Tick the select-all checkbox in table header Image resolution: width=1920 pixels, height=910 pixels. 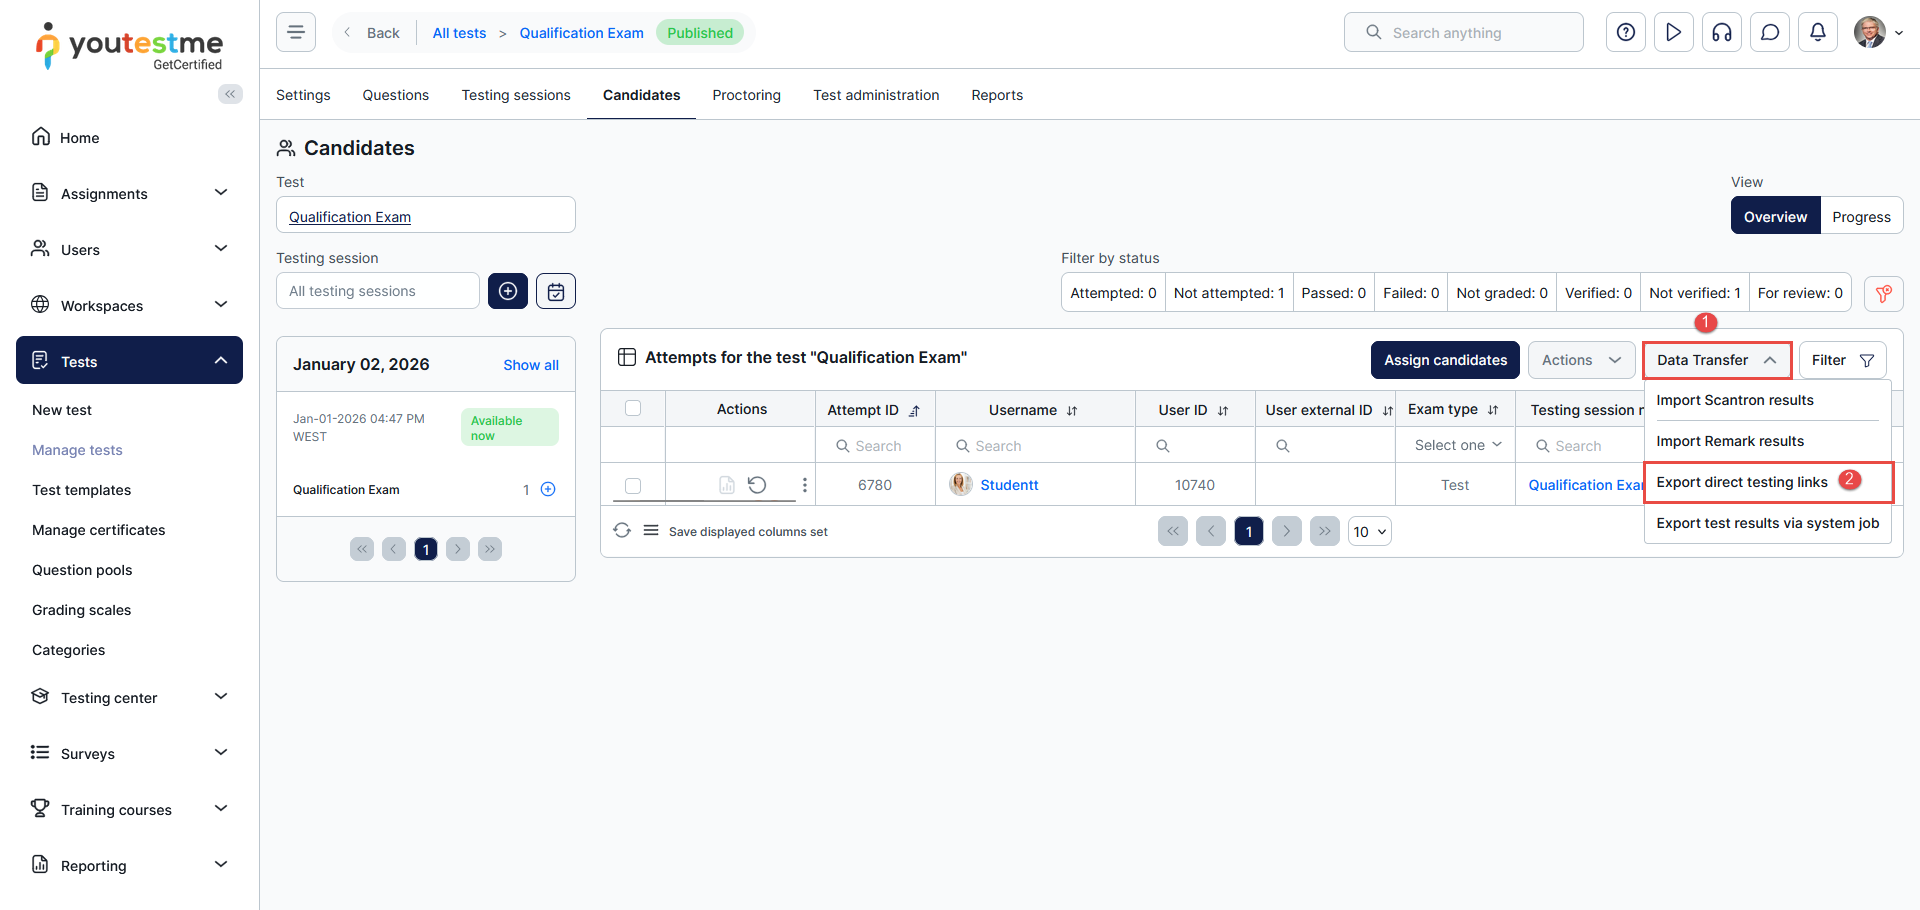tap(633, 408)
